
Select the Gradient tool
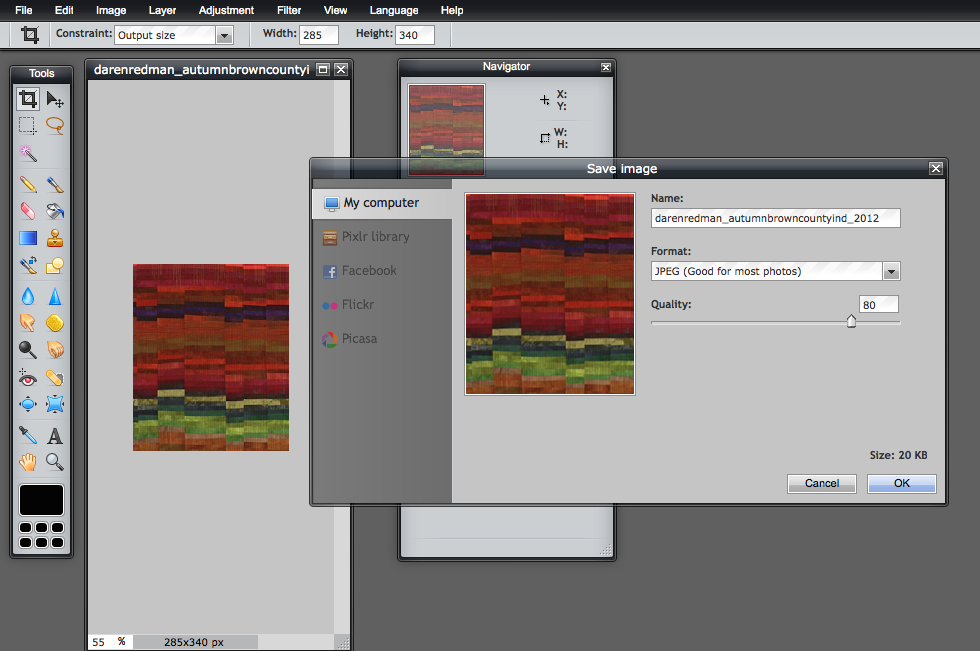pos(28,238)
